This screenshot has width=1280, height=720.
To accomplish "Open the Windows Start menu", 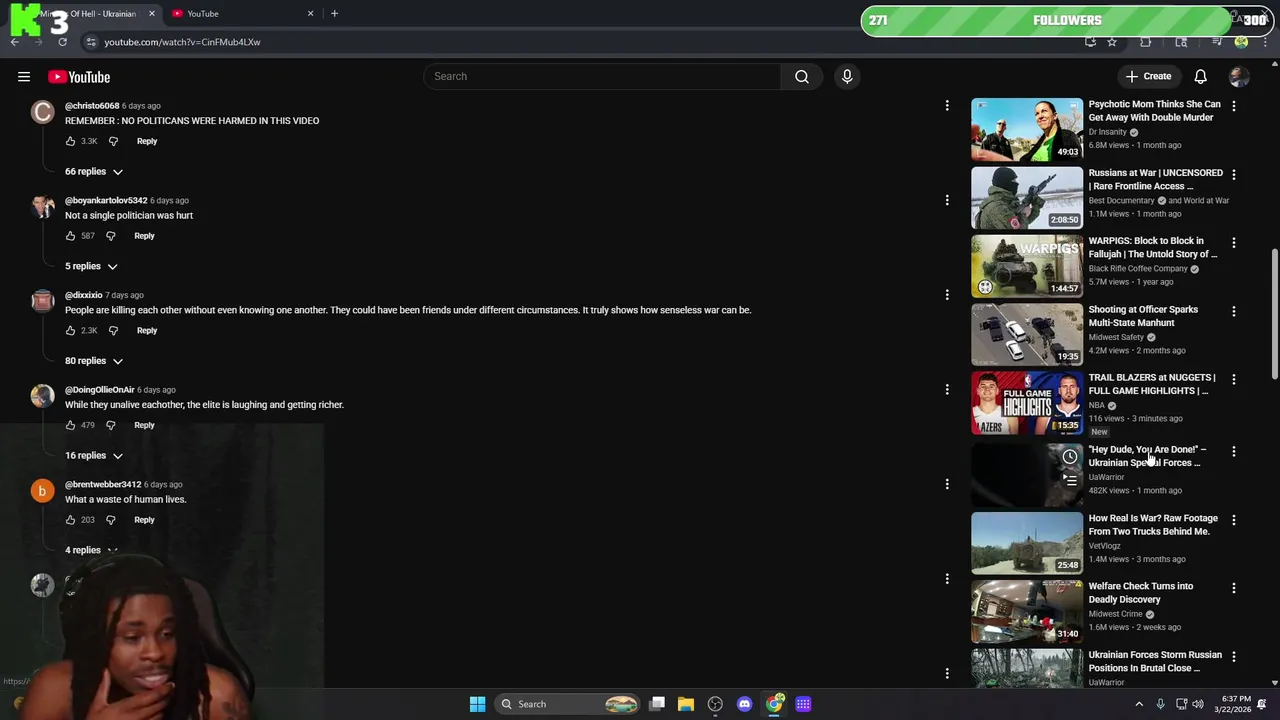I will (x=477, y=704).
